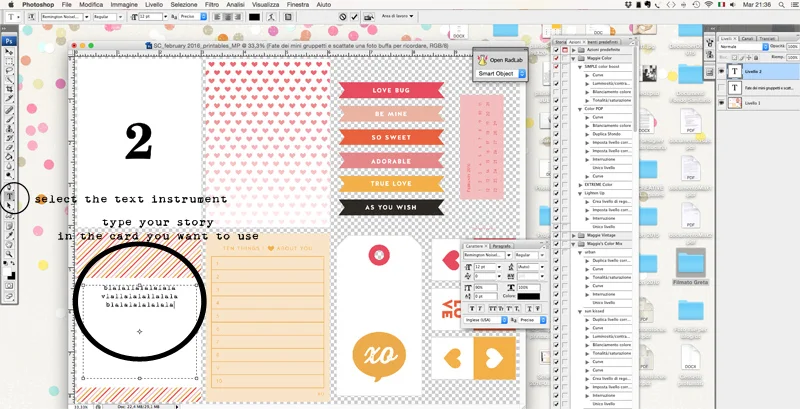
Task: Open the Smart Object dropdown in RadLab panel
Action: (502, 73)
